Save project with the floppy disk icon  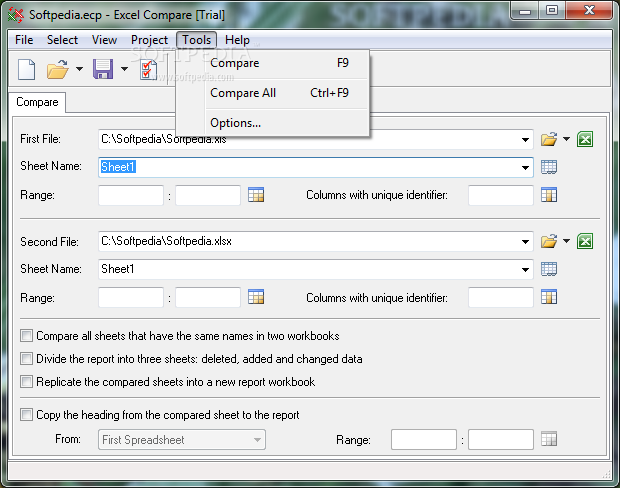[103, 69]
